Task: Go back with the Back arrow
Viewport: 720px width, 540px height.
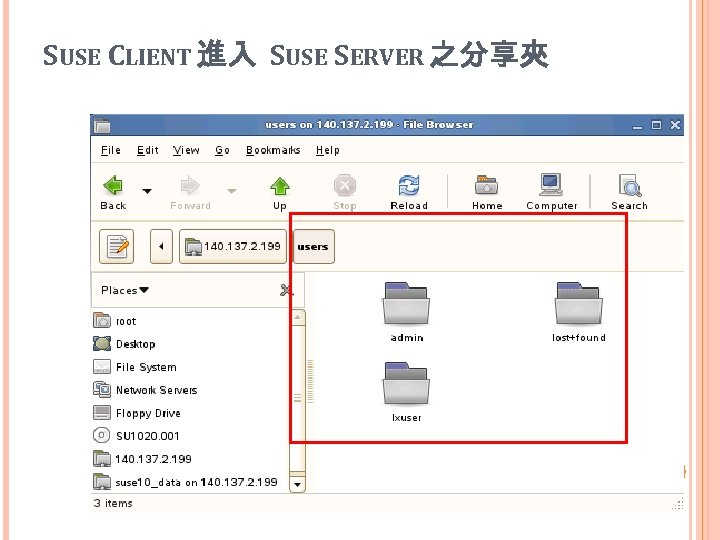Action: (x=113, y=192)
